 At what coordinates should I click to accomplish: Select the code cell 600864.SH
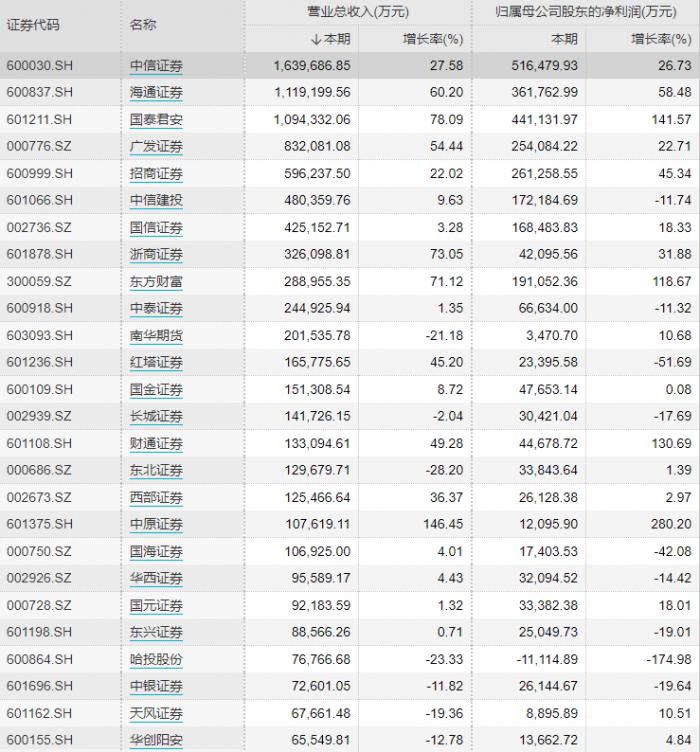coord(40,659)
